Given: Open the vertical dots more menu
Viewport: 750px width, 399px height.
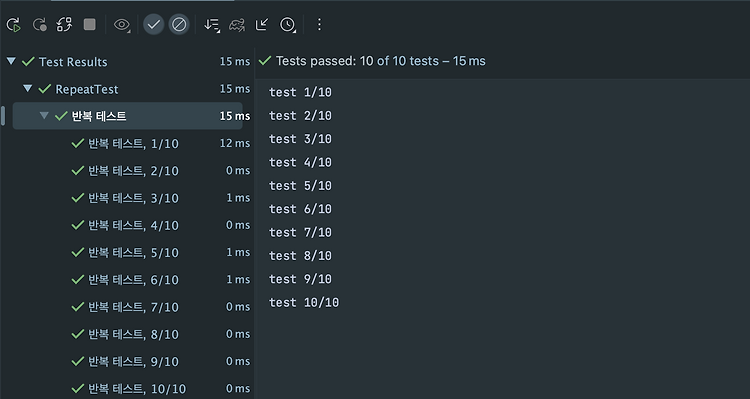Looking at the screenshot, I should pos(320,24).
